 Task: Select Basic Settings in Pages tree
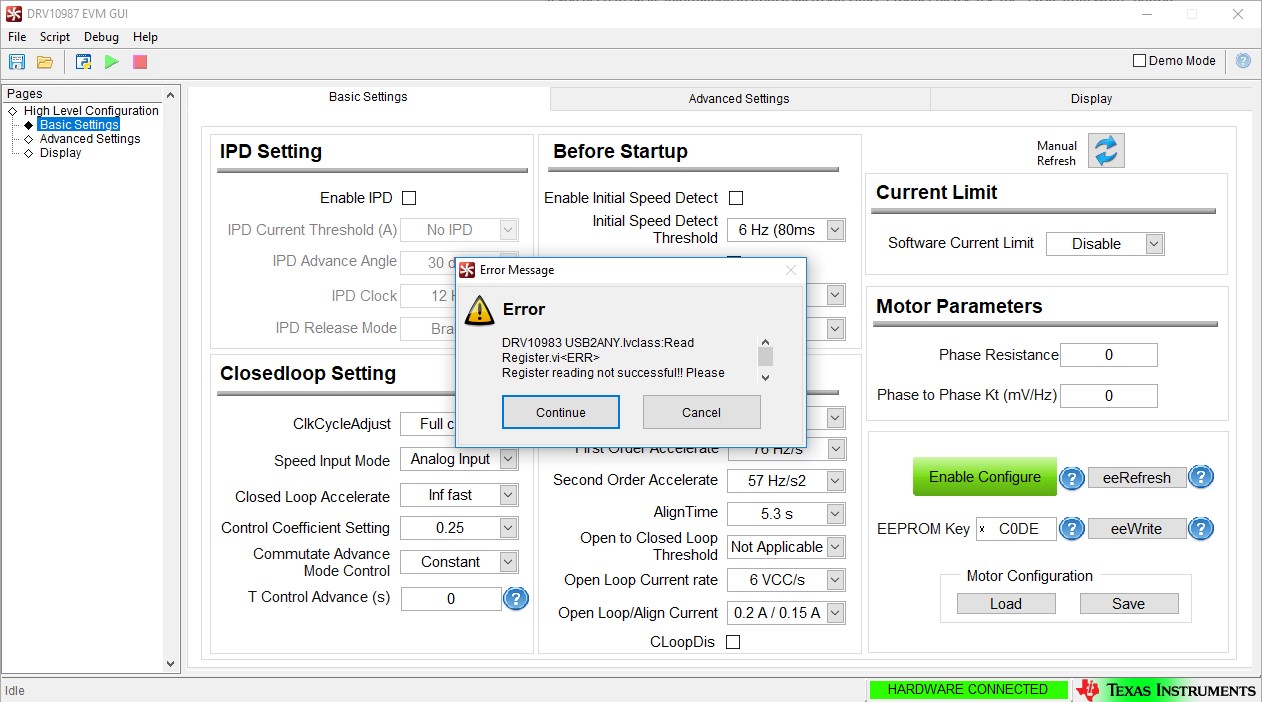click(79, 125)
